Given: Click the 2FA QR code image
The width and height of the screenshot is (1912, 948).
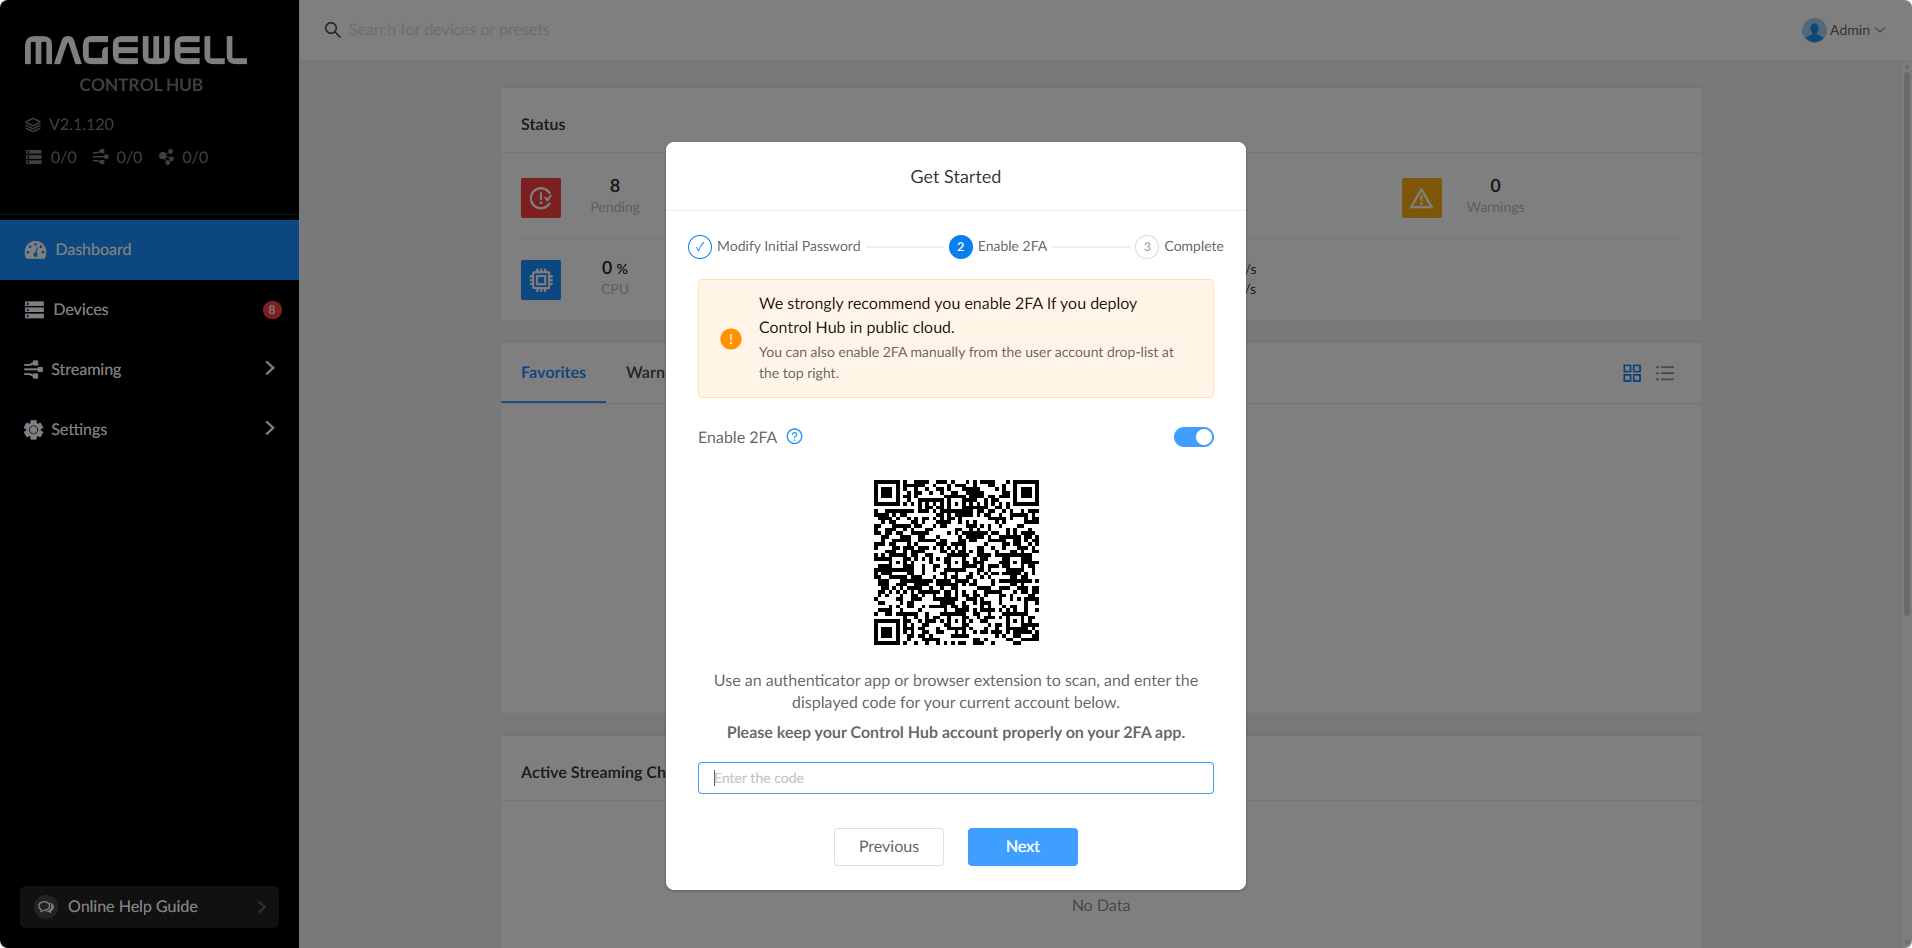Looking at the screenshot, I should pyautogui.click(x=956, y=562).
